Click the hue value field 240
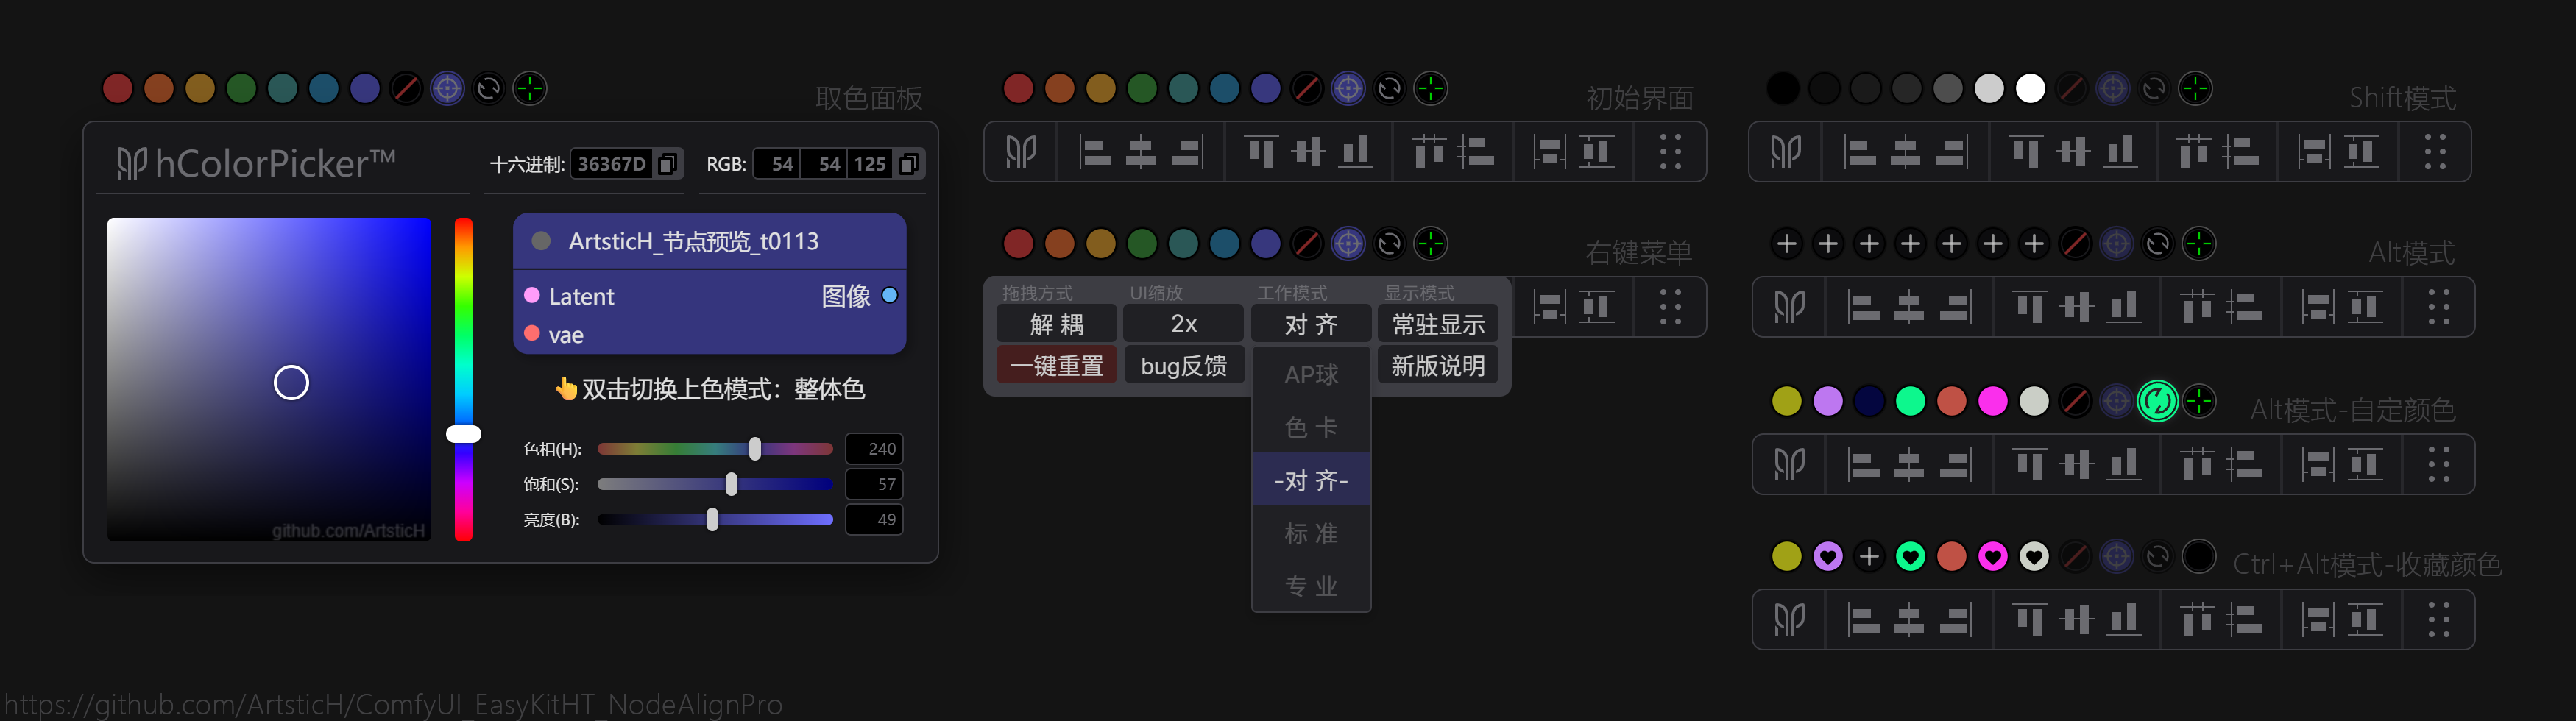The height and width of the screenshot is (721, 2576). tap(874, 449)
